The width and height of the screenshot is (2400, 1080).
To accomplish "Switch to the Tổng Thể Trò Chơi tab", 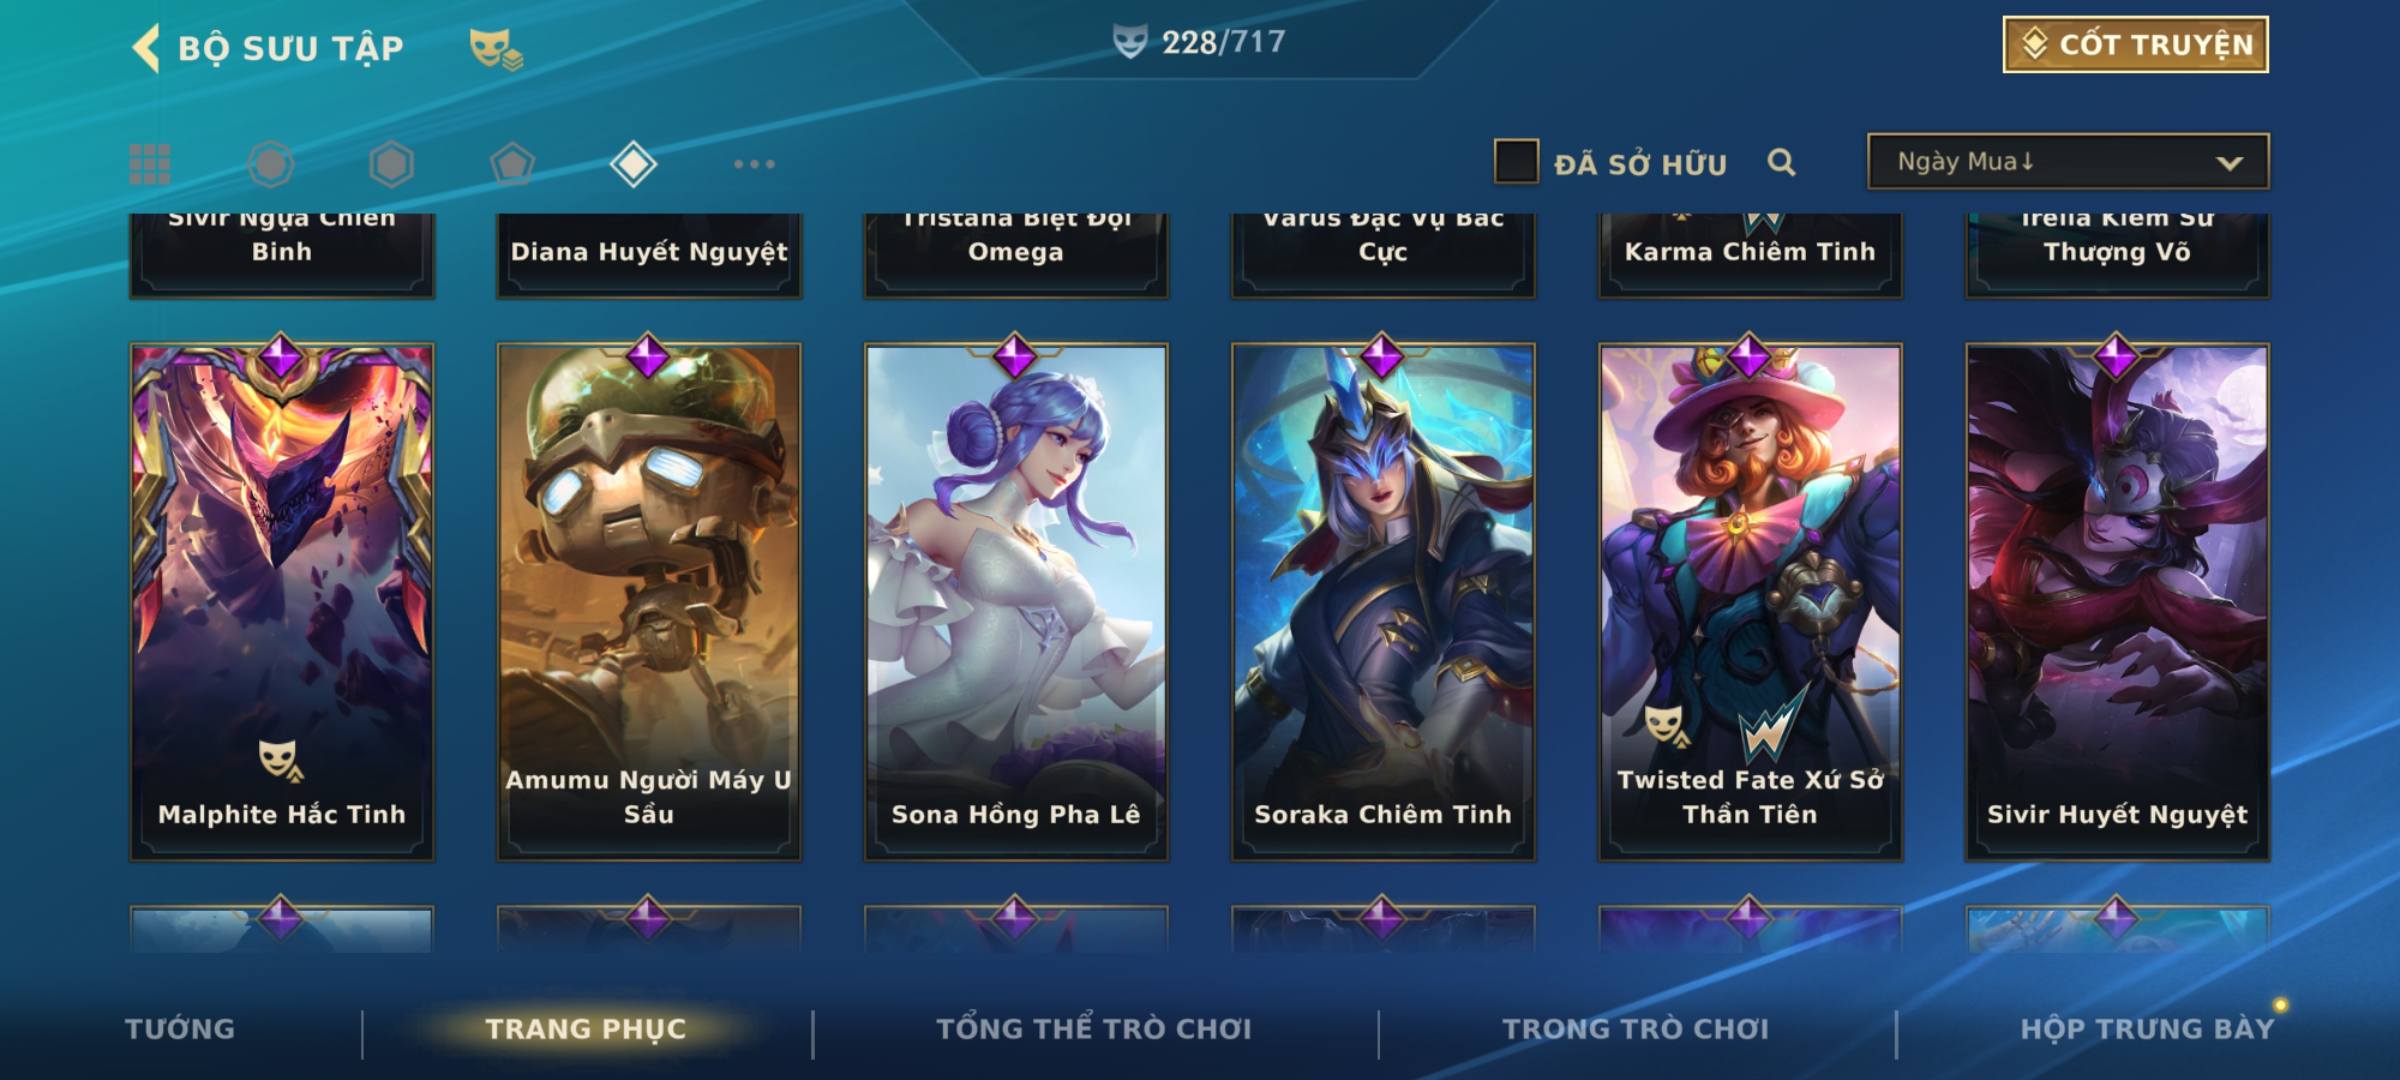I will [1094, 1029].
